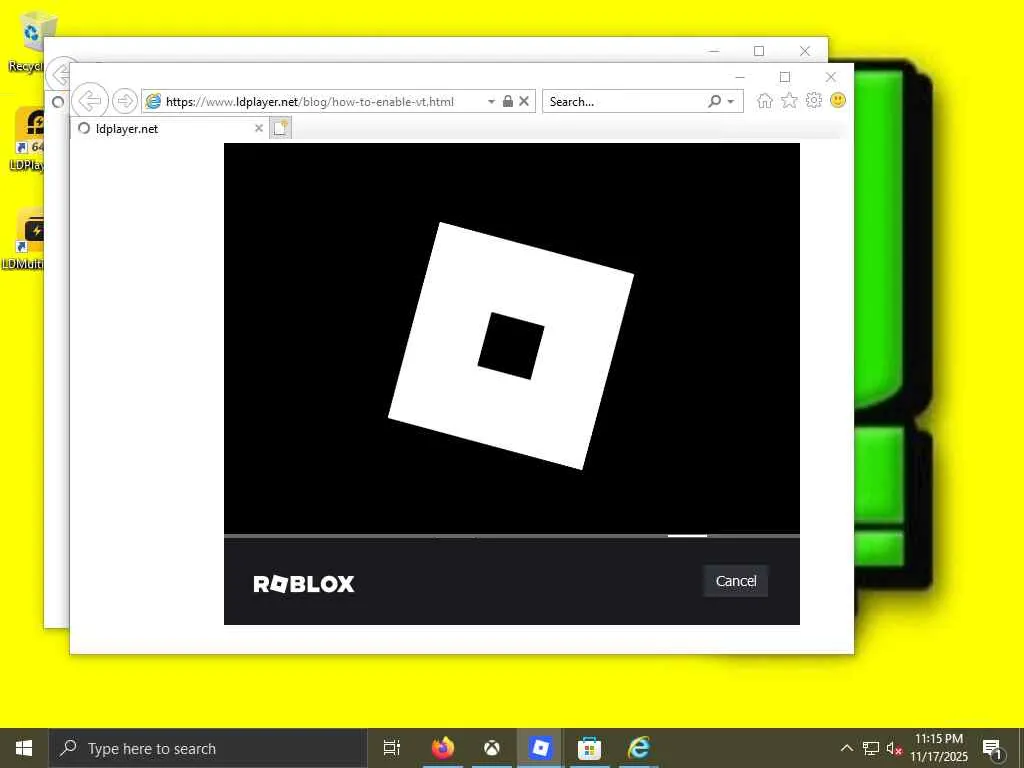Open the LDPlayer desktop shortcut
The width and height of the screenshot is (1024, 768).
coord(26,139)
